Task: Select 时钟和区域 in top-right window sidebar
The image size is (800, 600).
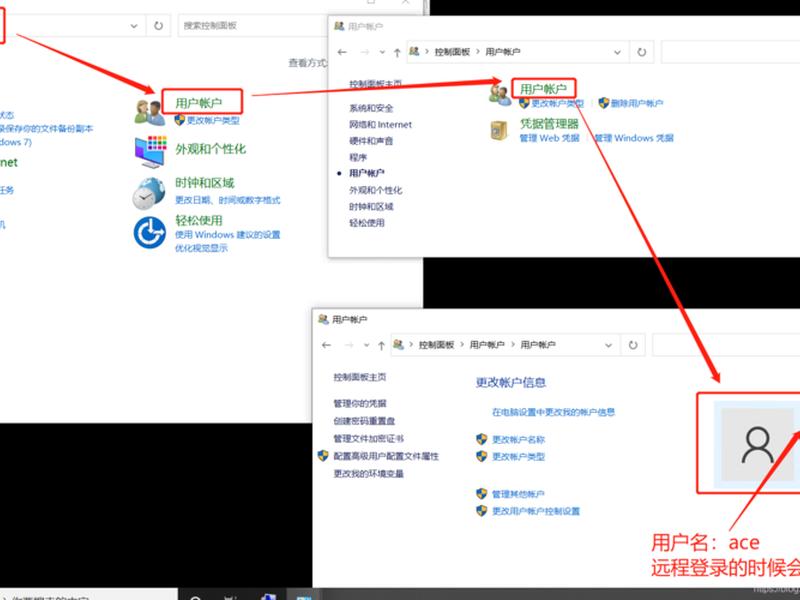Action: tap(371, 207)
